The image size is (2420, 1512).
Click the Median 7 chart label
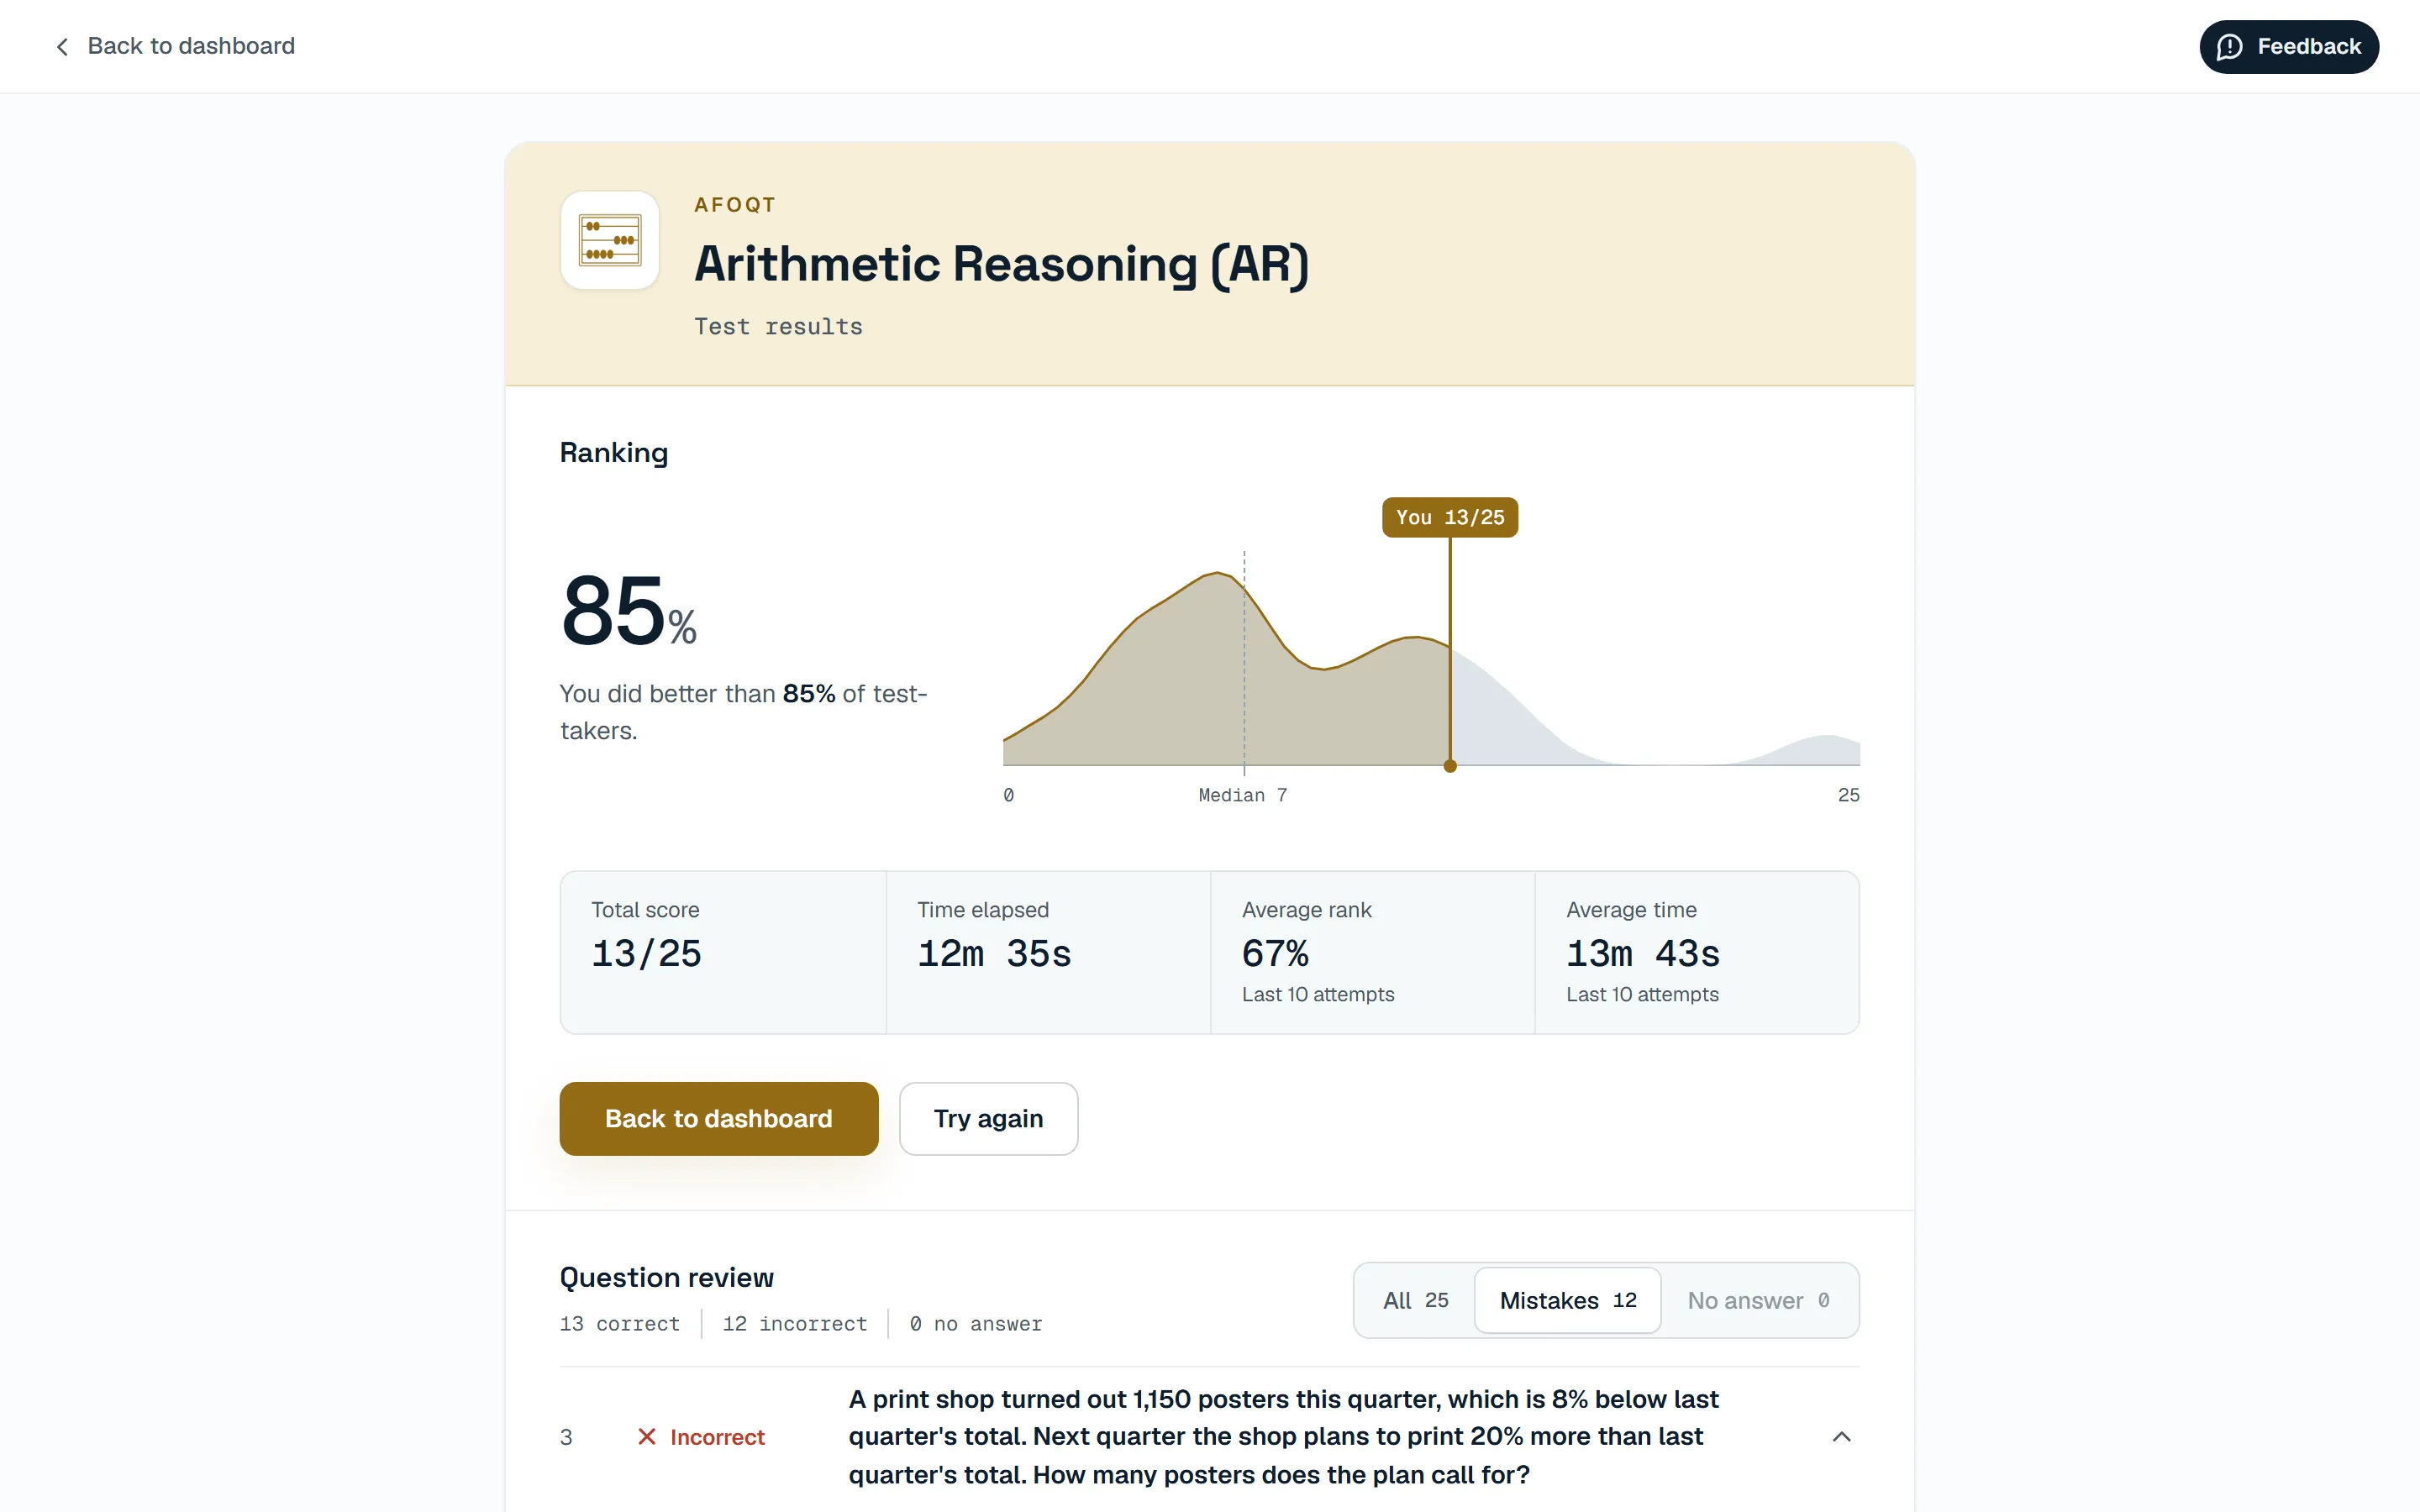click(x=1243, y=795)
